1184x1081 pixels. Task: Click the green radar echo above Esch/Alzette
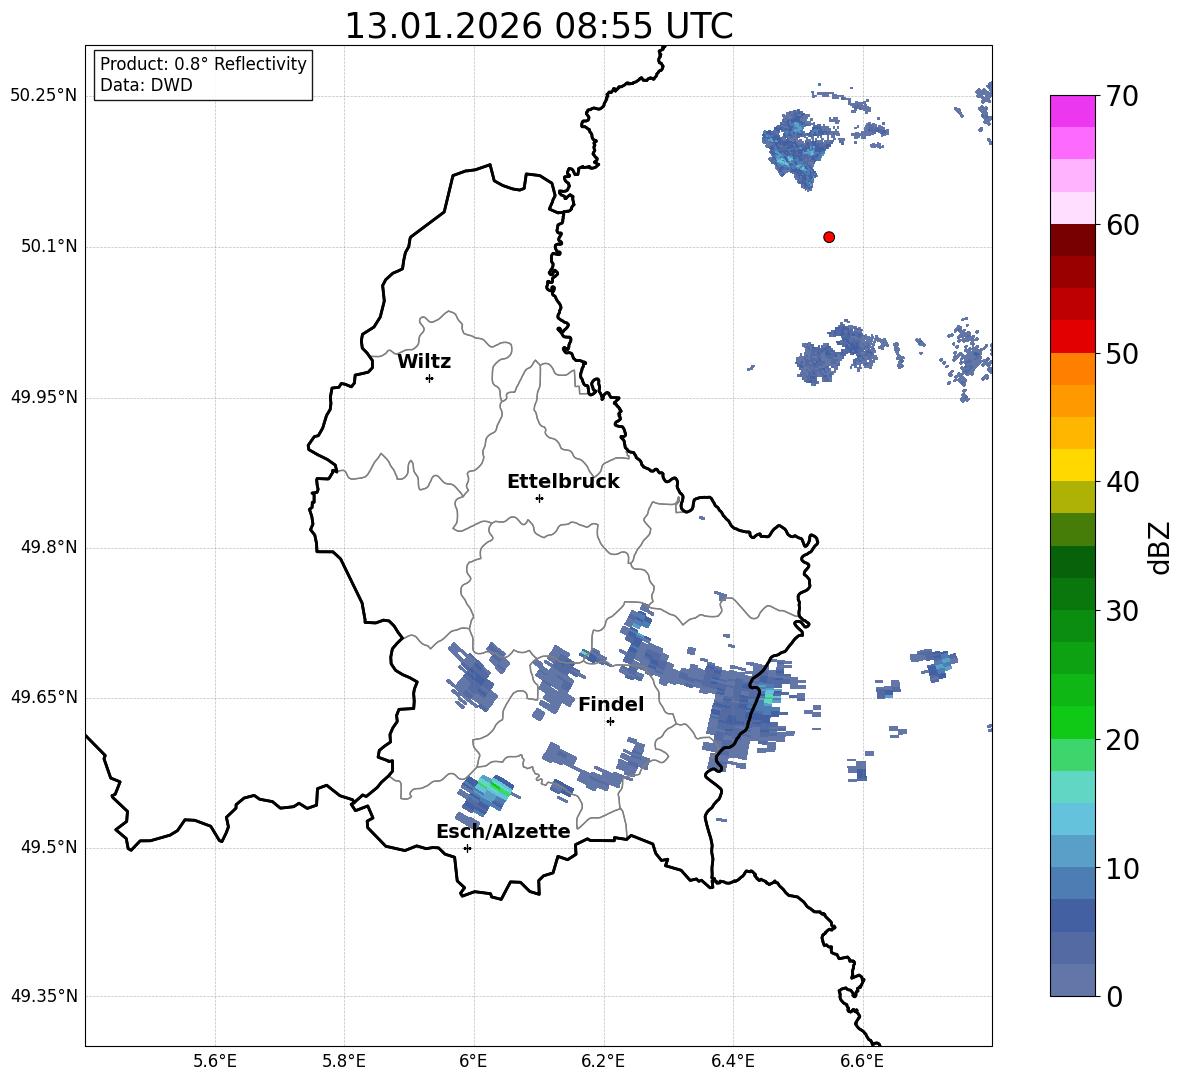pyautogui.click(x=493, y=787)
